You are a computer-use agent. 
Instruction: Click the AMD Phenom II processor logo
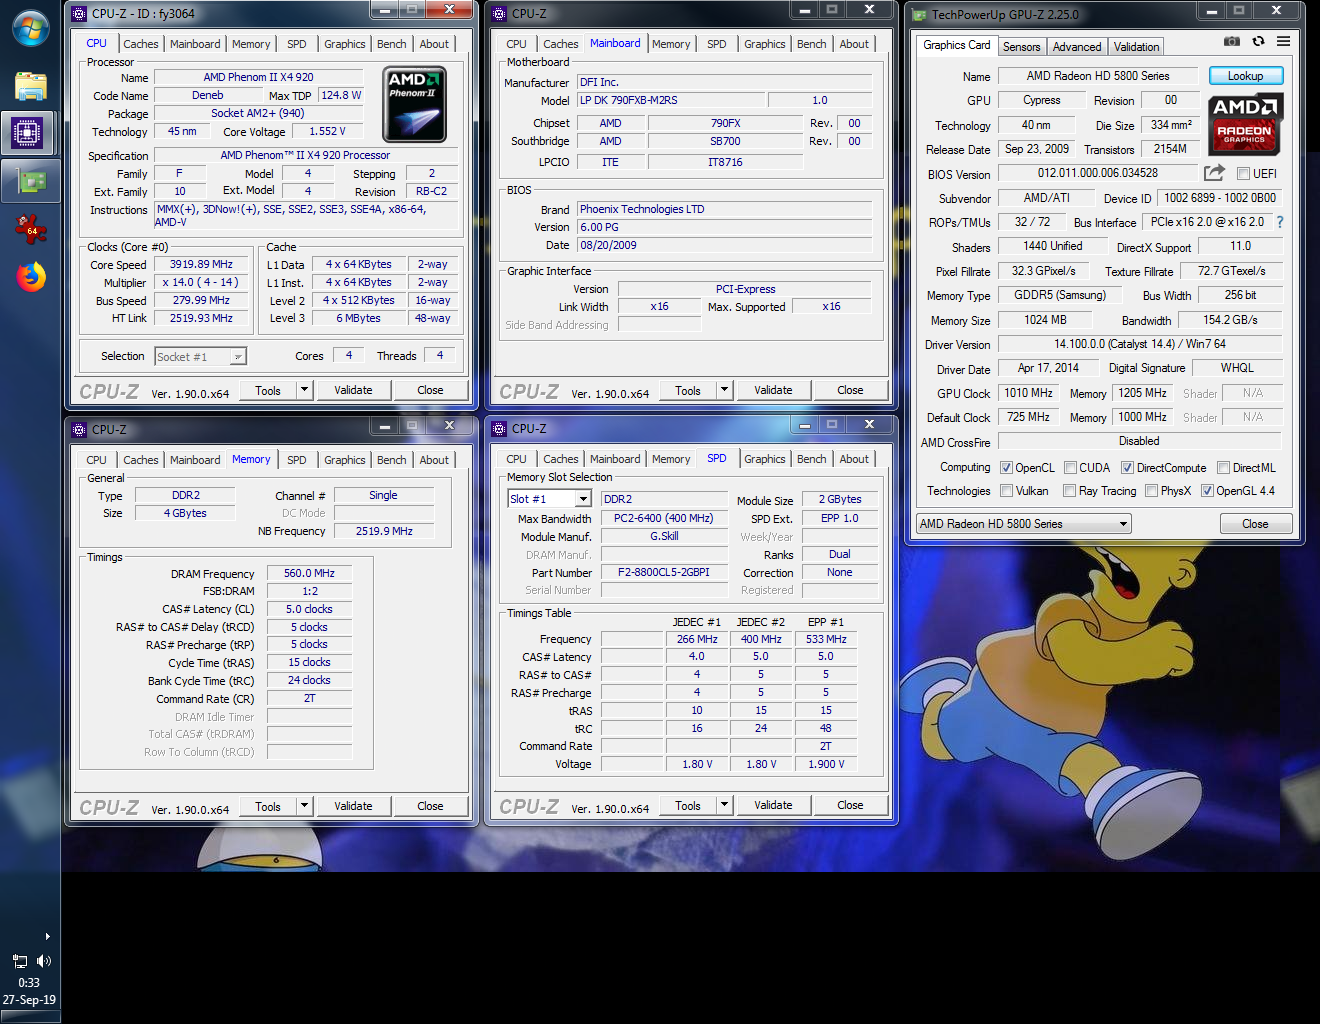(415, 104)
